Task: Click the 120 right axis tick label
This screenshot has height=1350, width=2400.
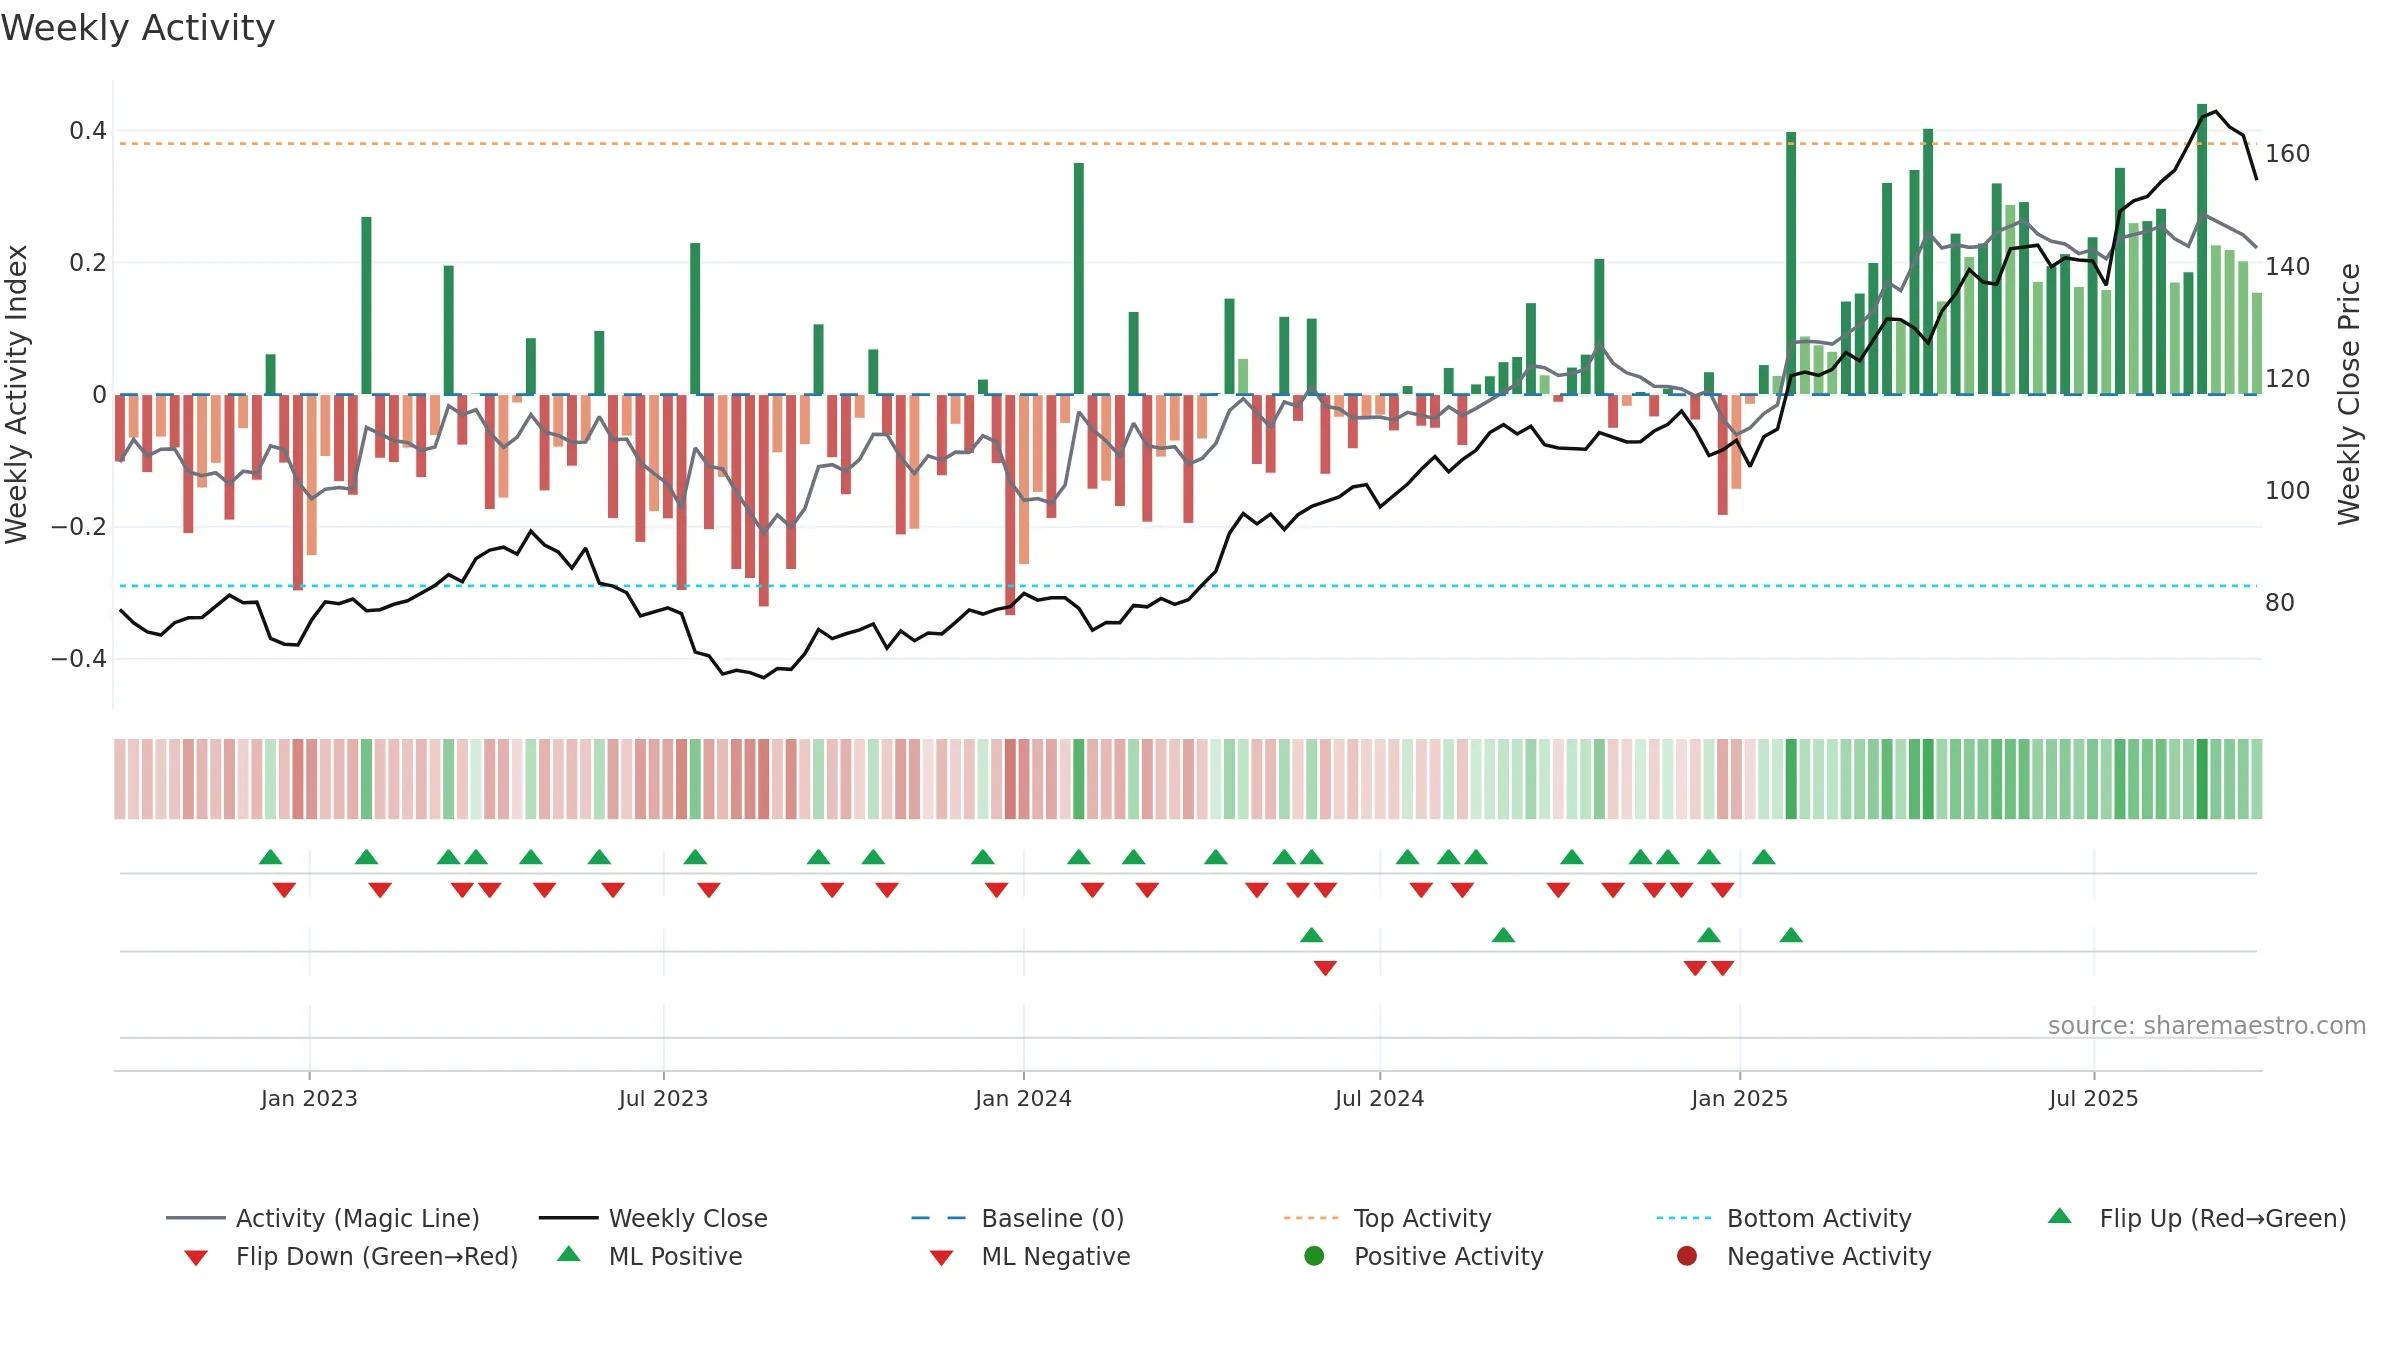Action: [x=2288, y=379]
